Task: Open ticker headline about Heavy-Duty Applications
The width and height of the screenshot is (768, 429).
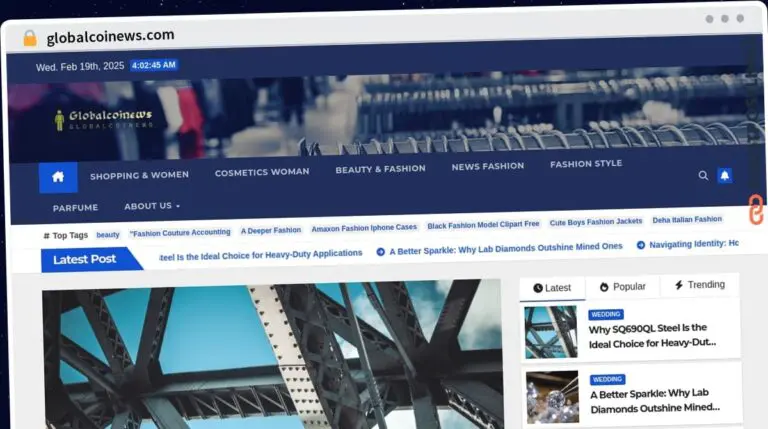Action: pyautogui.click(x=261, y=255)
